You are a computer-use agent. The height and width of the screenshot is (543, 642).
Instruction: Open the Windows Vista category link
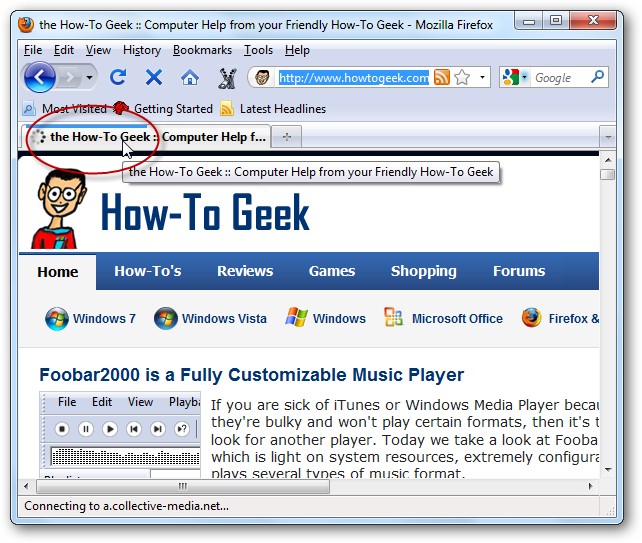click(x=224, y=319)
